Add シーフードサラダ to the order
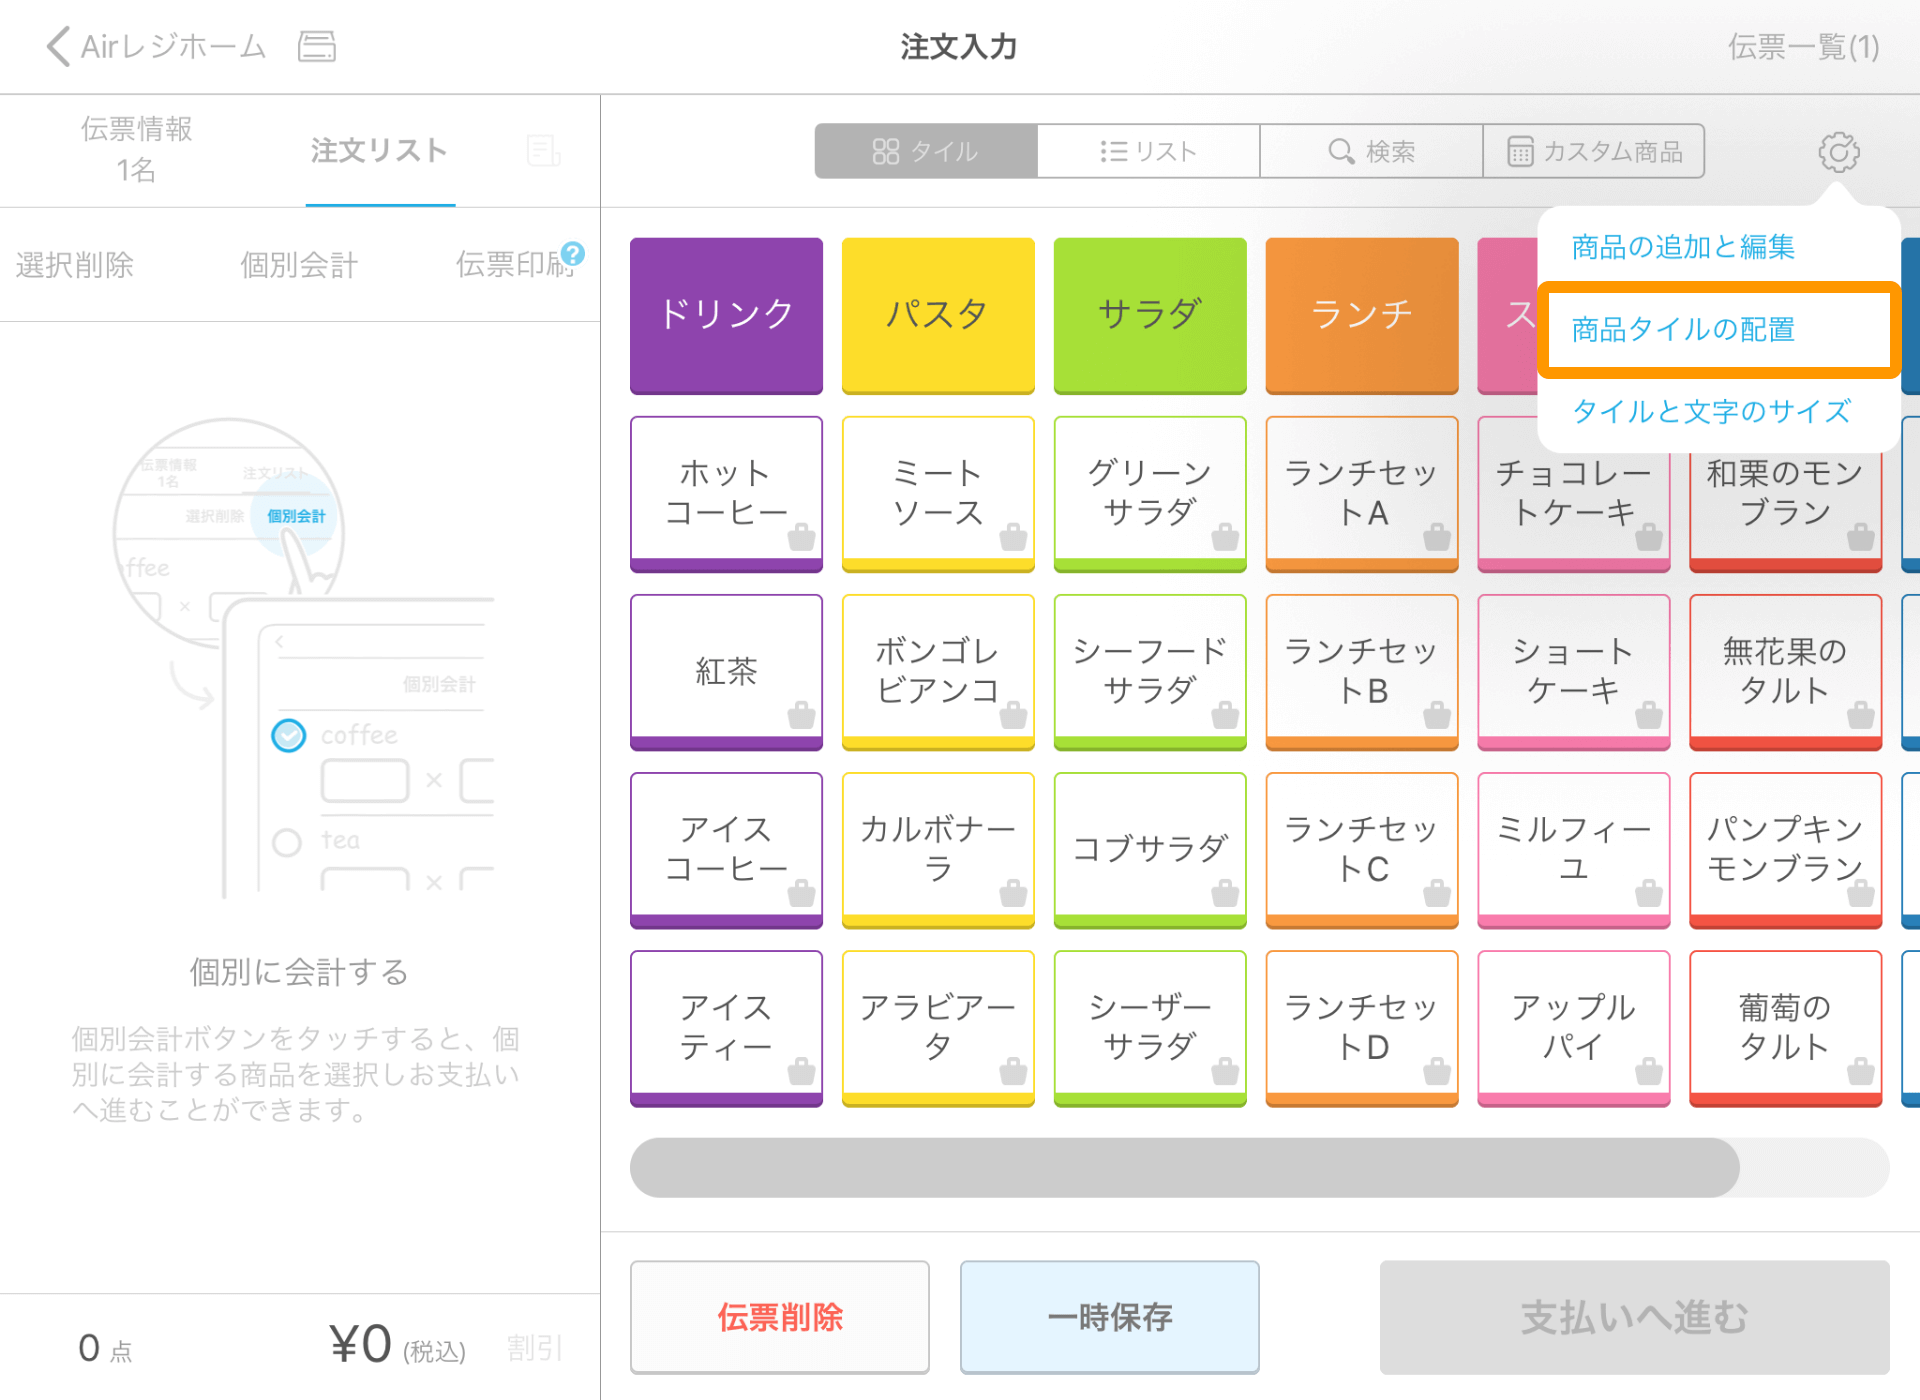The height and width of the screenshot is (1400, 1920). coord(1150,672)
